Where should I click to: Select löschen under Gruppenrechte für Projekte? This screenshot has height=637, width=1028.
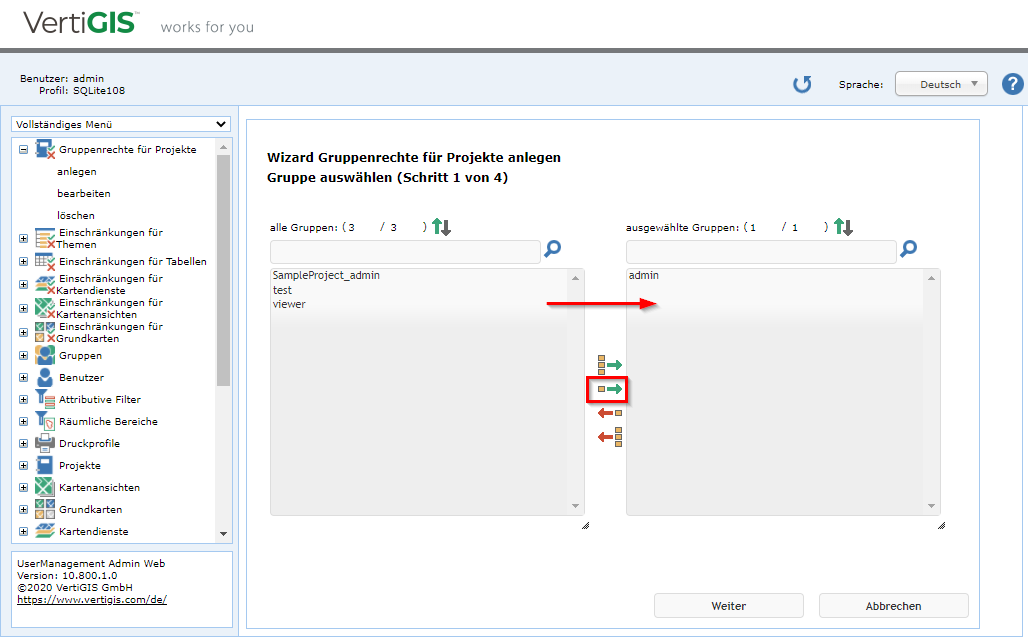[x=76, y=216]
